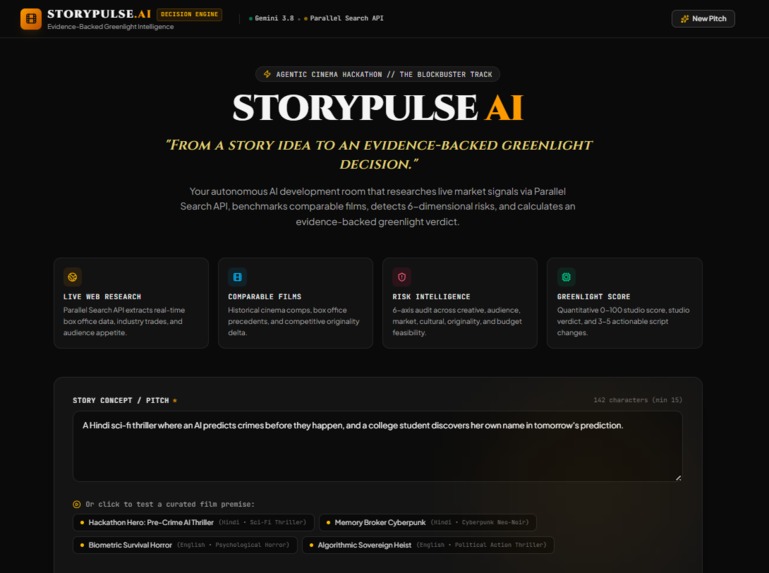Click the Greenlight Score chip icon
This screenshot has width=769, height=573.
click(x=566, y=277)
